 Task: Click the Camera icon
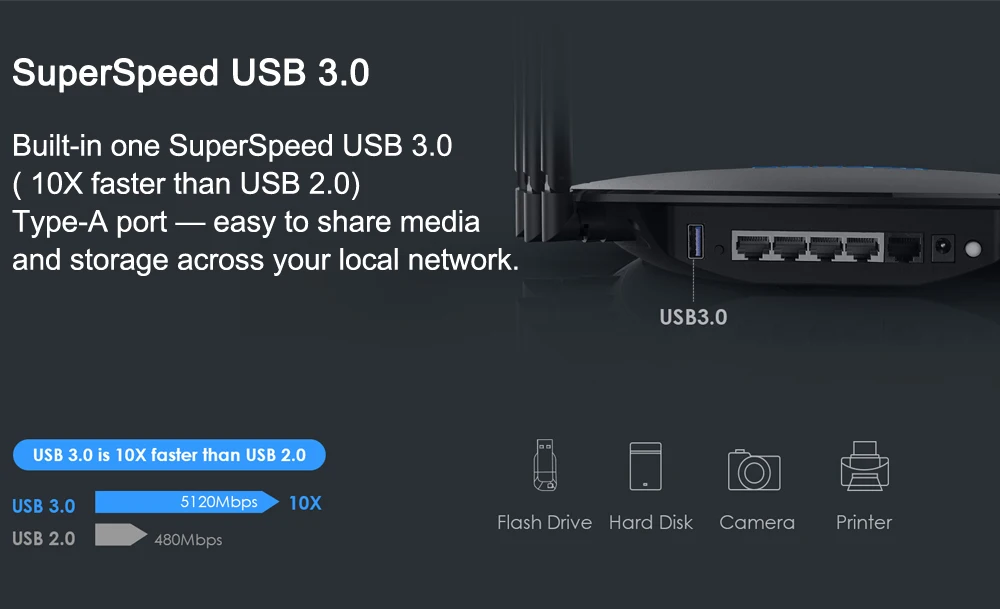(x=754, y=470)
